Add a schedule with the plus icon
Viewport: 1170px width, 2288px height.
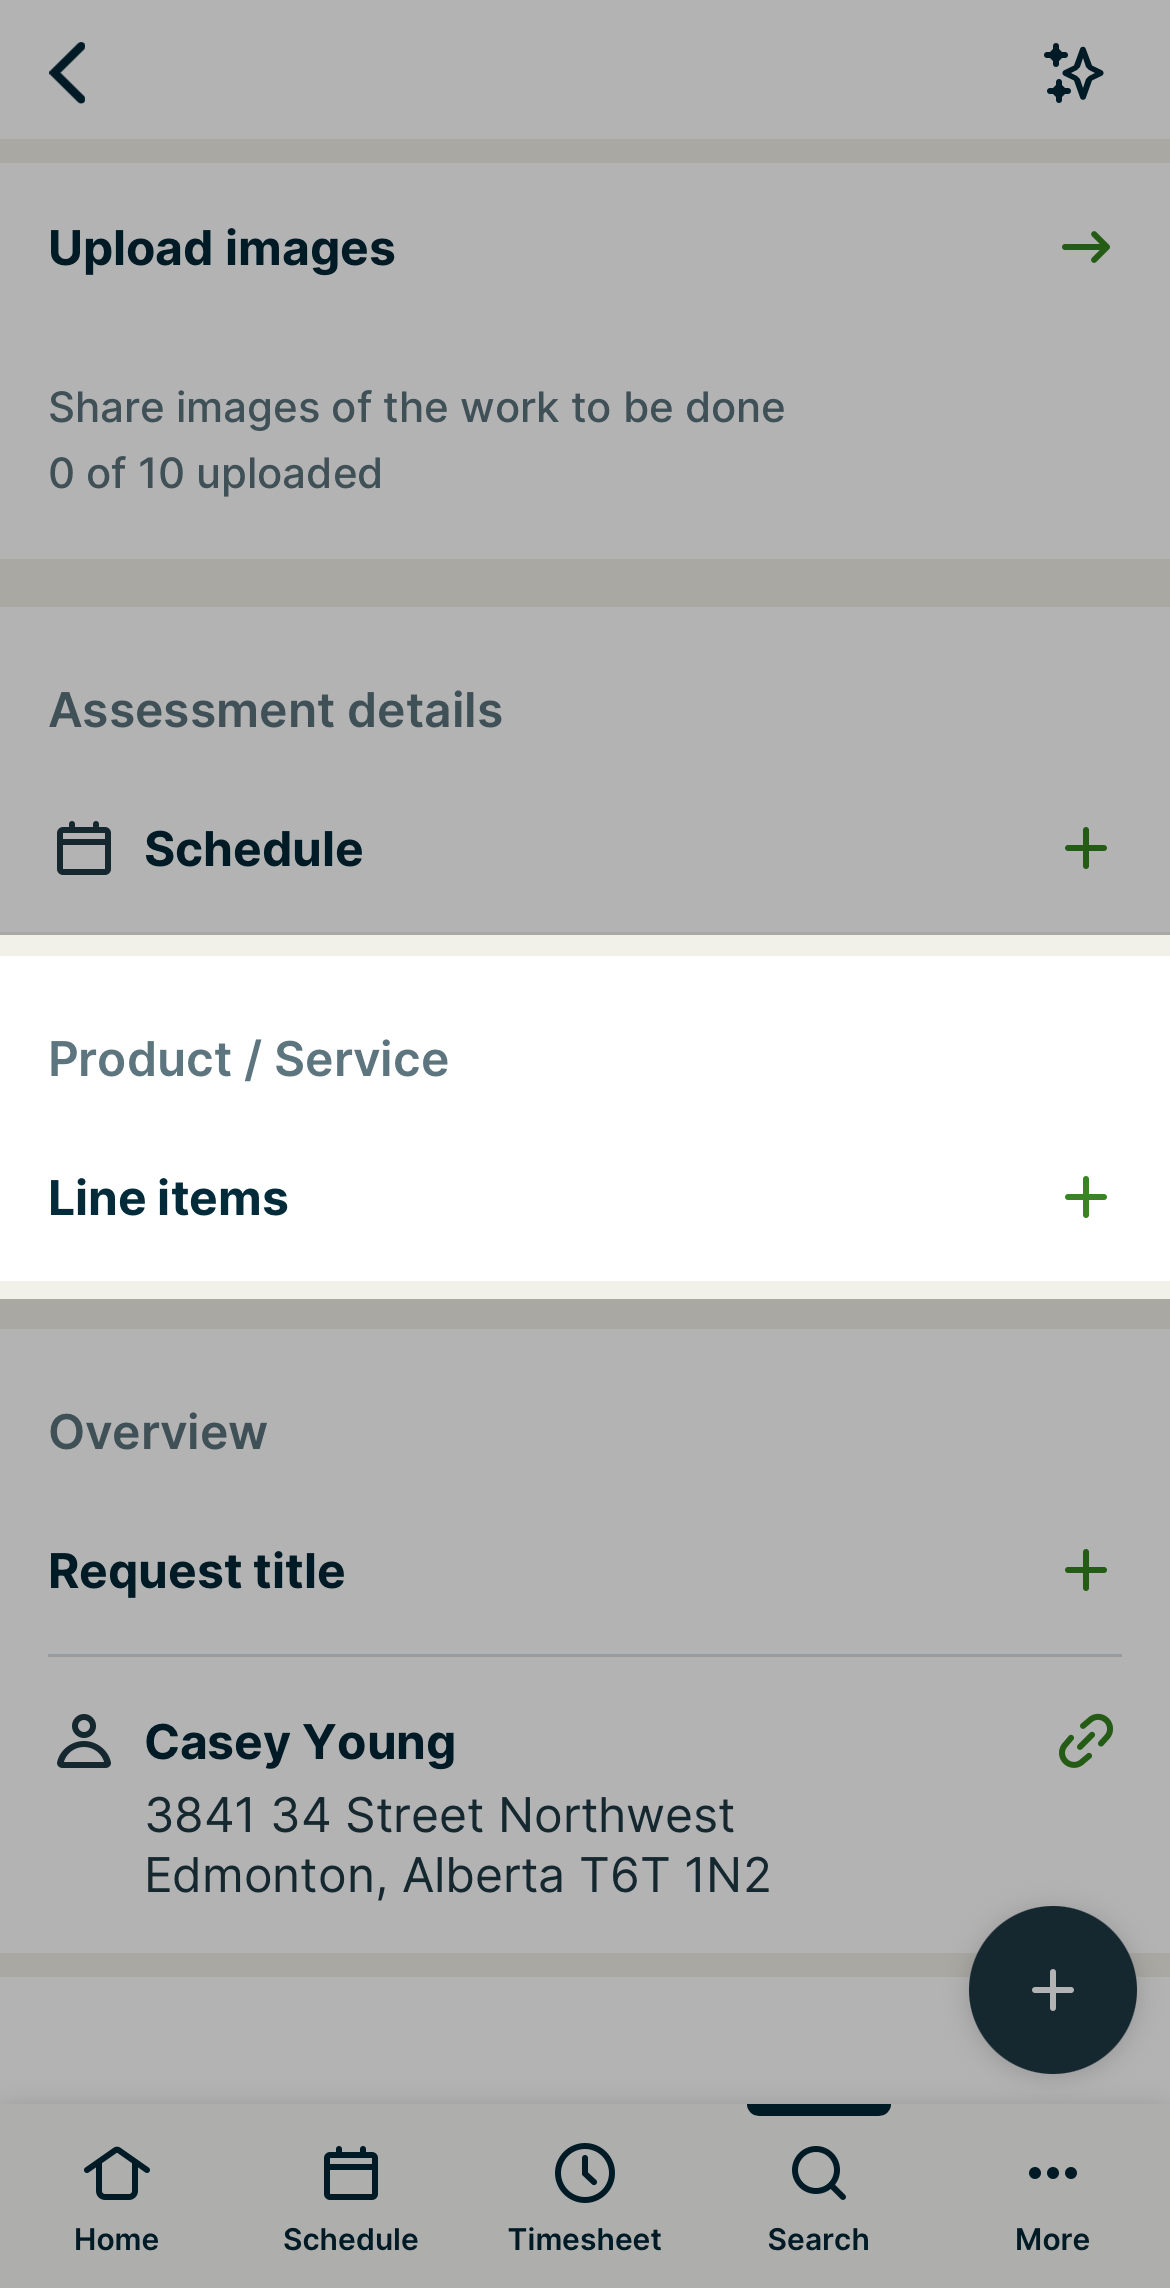pos(1086,848)
